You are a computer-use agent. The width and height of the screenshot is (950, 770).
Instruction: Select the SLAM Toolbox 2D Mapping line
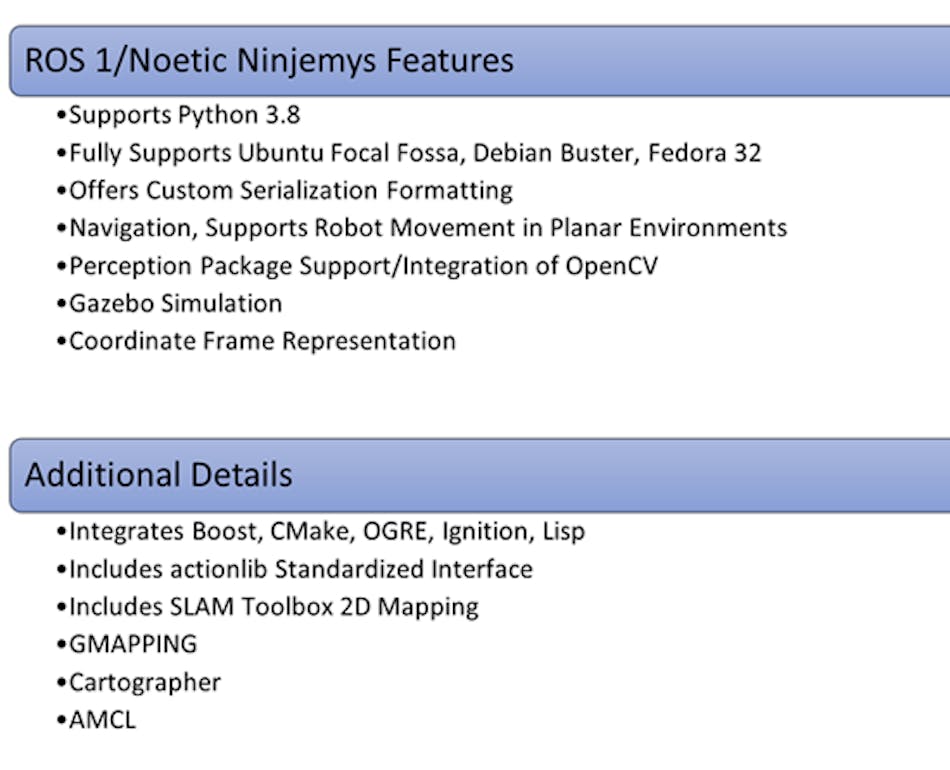pyautogui.click(x=267, y=607)
